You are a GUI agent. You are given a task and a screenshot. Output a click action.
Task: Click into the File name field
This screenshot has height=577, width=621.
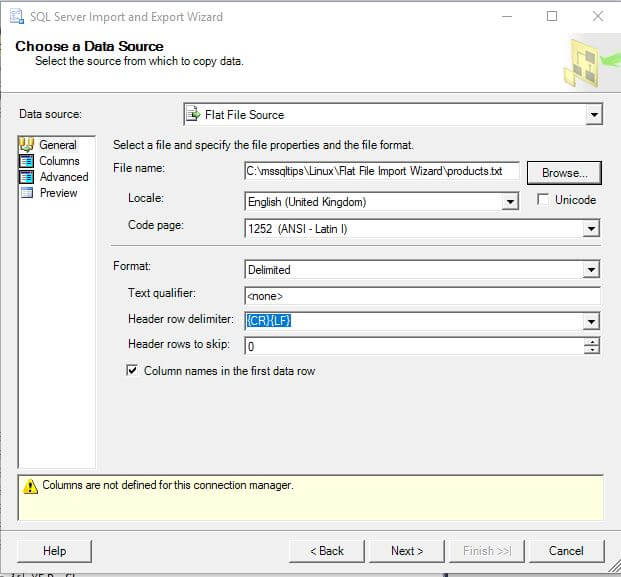[382, 171]
